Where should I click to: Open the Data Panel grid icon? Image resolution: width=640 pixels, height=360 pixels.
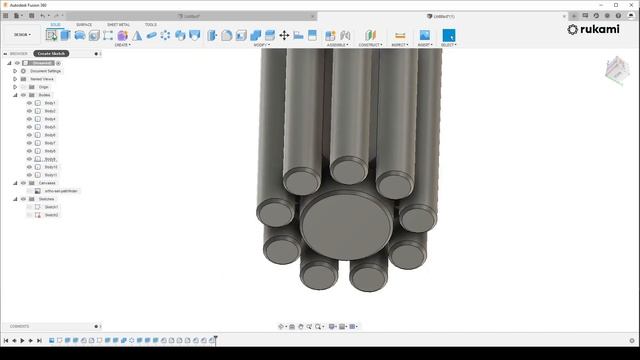pos(6,16)
